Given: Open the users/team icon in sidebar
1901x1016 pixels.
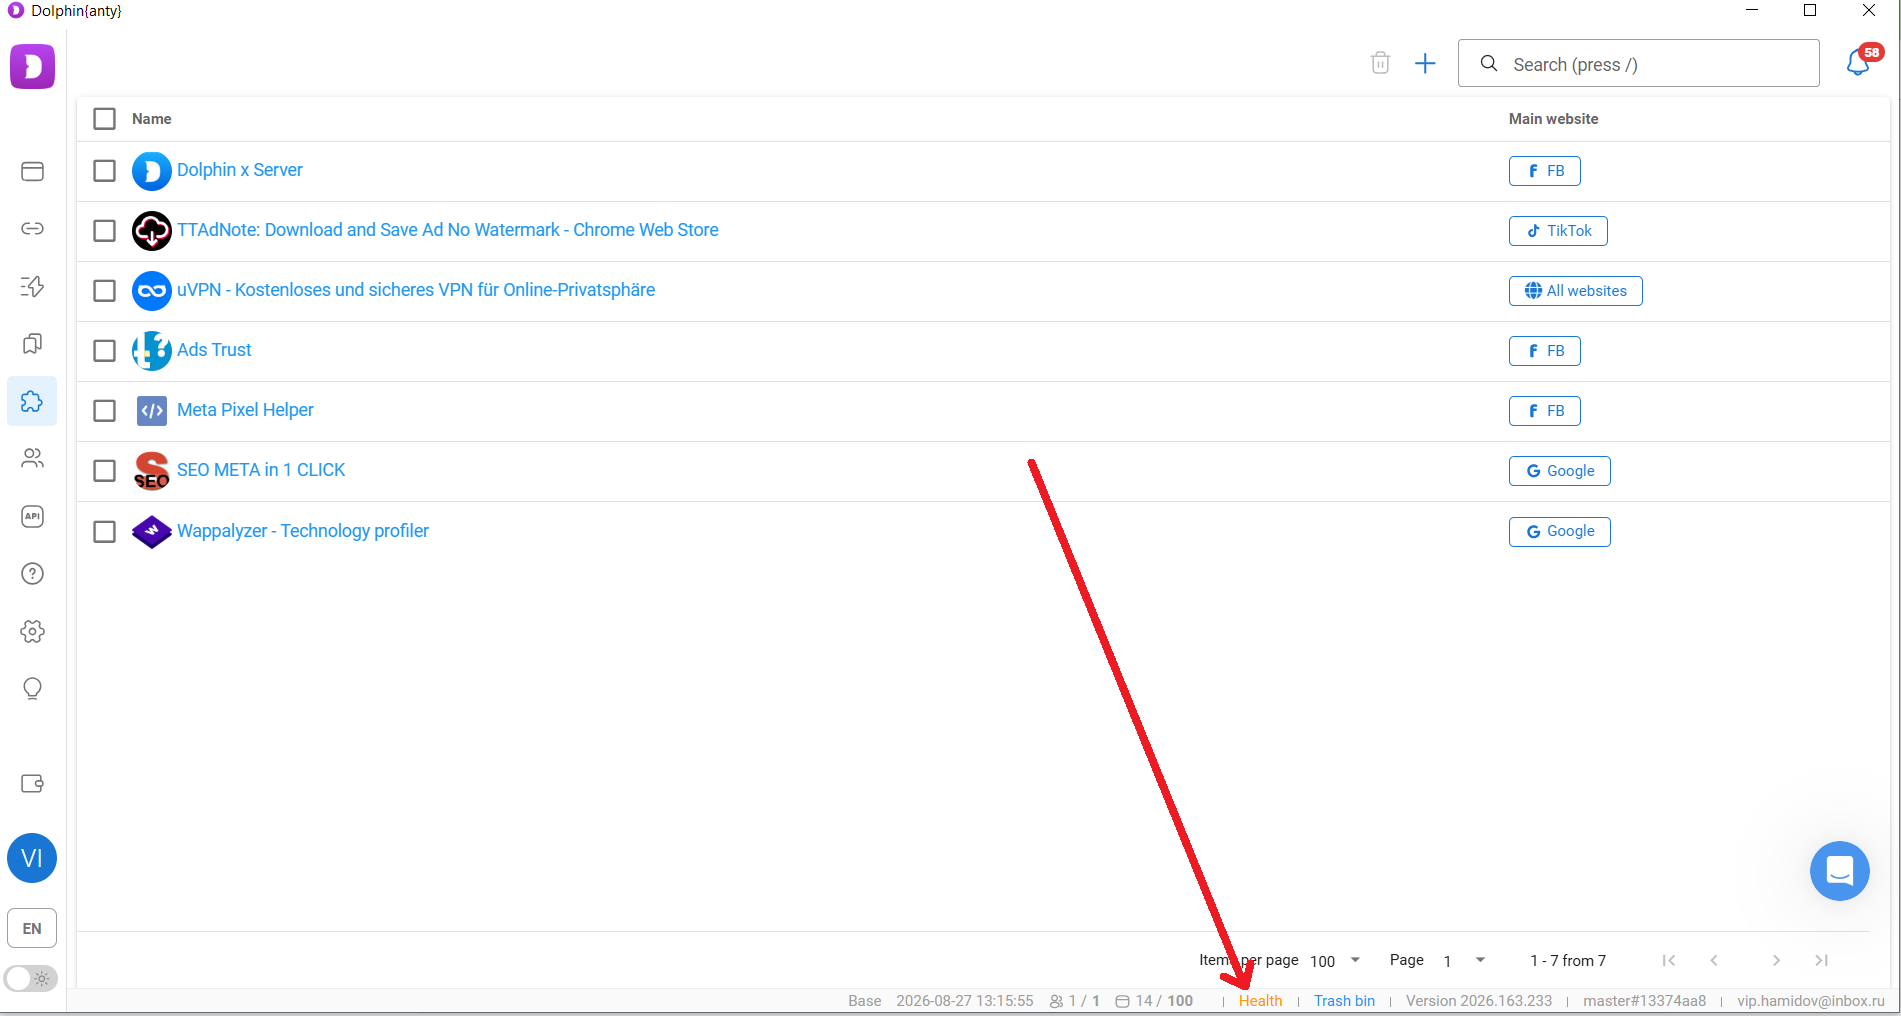Looking at the screenshot, I should point(32,458).
